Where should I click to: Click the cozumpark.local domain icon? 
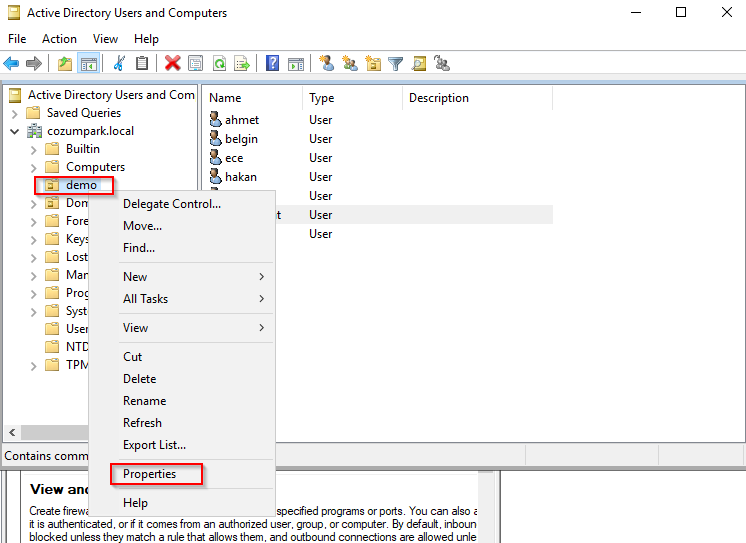[x=34, y=131]
